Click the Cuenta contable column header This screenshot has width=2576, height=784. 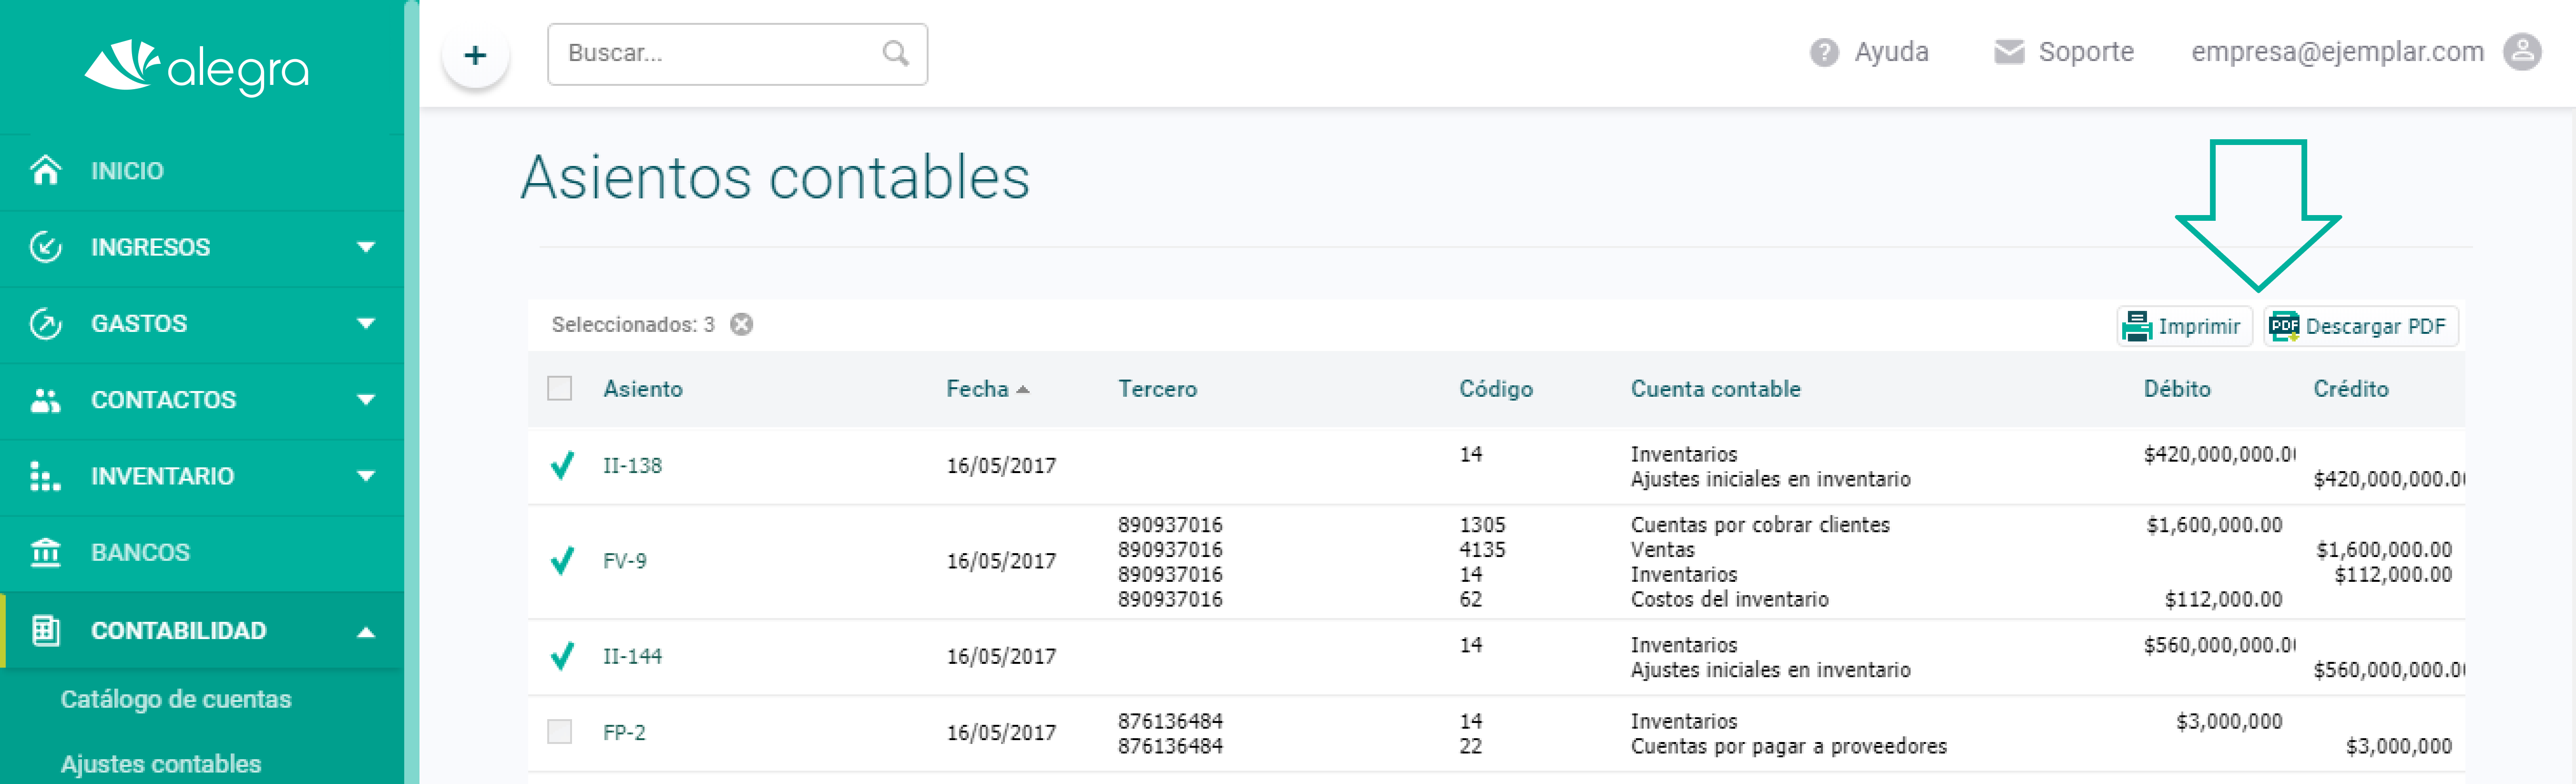[x=1715, y=389]
